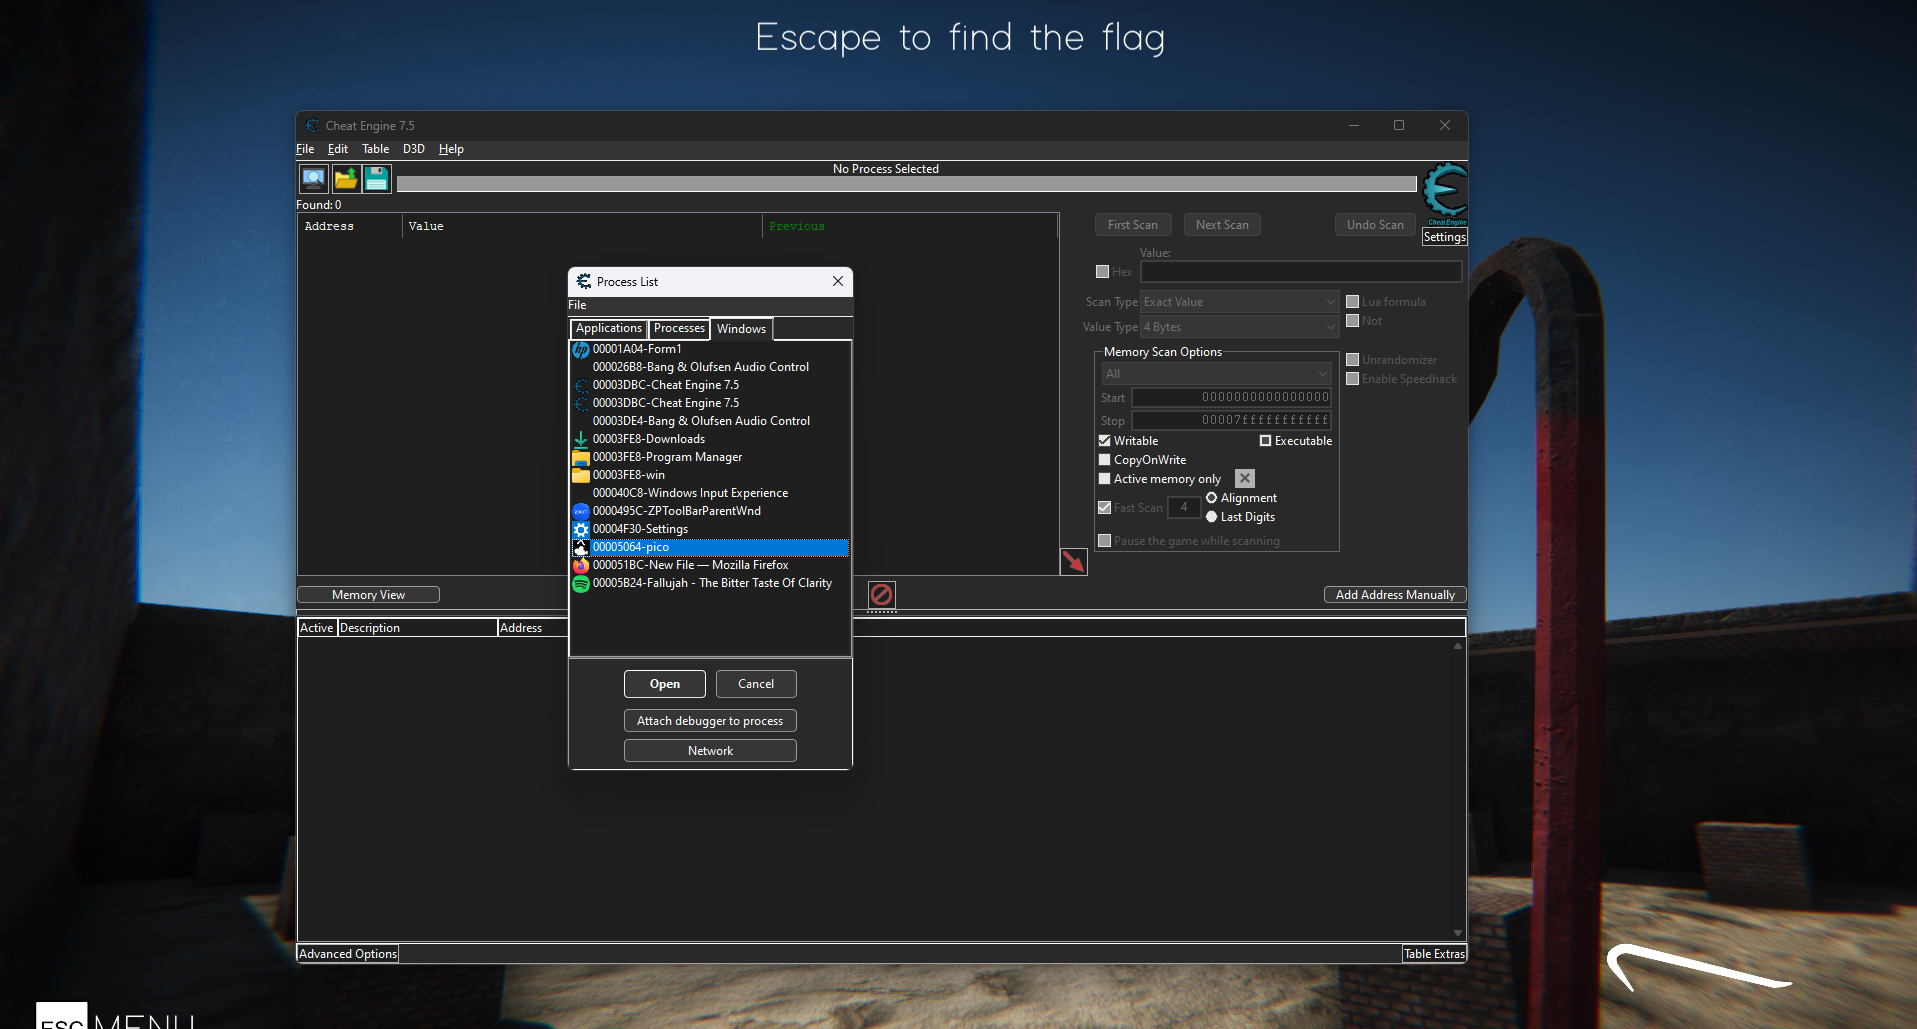Click the Zoom icon beside ZPToolBarParentWnd
The image size is (1917, 1029).
click(x=581, y=511)
